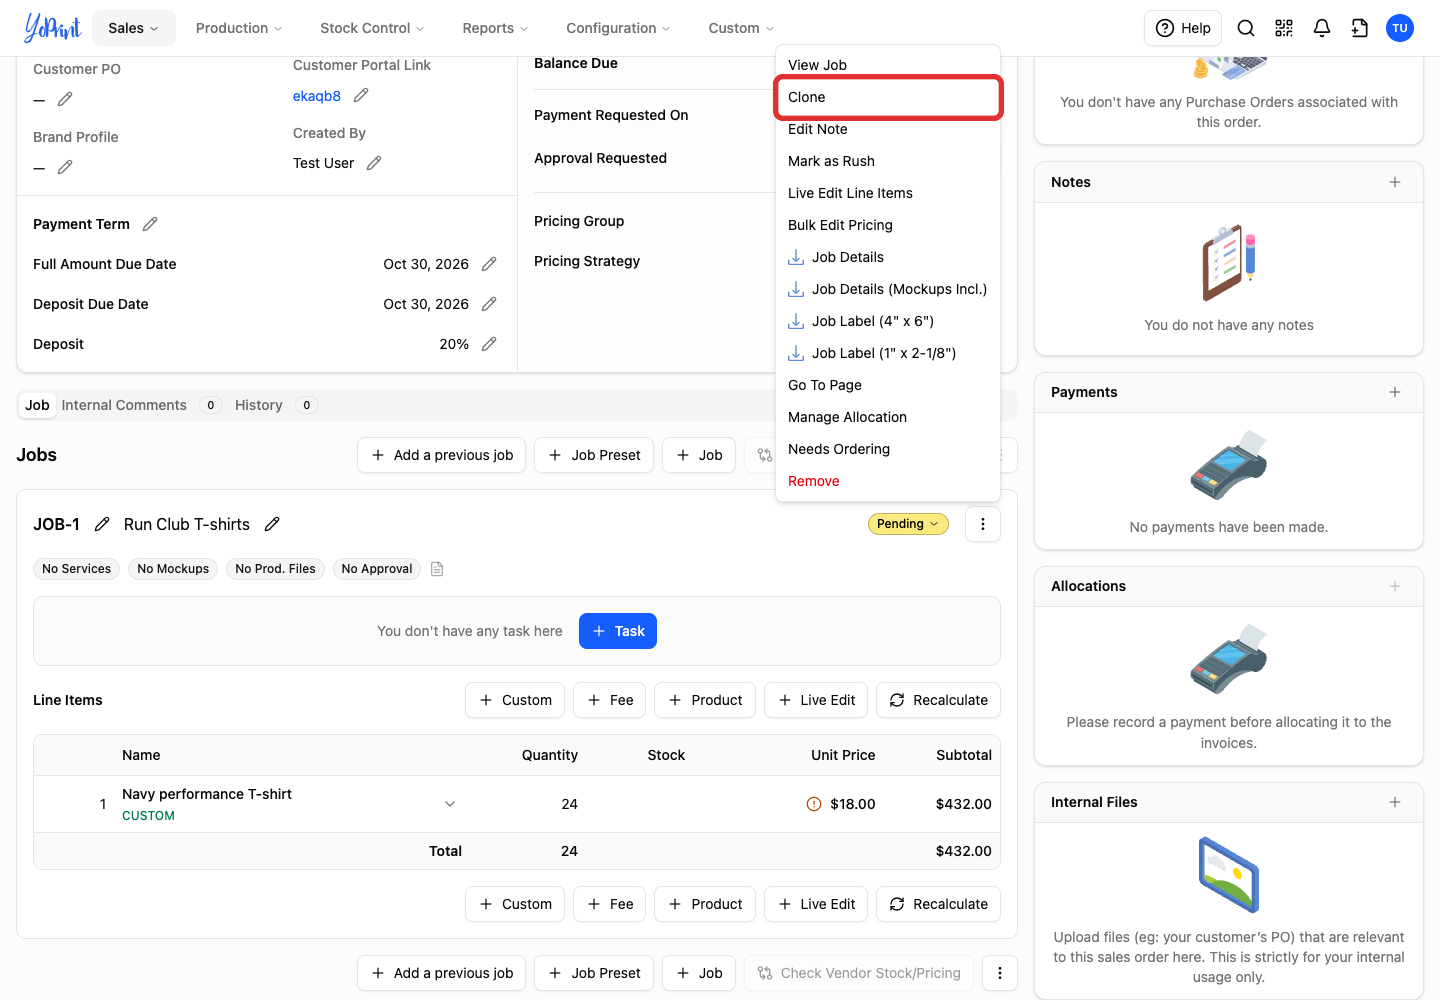1440x1000 pixels.
Task: Open JOB-1 three-dot options menu
Action: coord(983,524)
